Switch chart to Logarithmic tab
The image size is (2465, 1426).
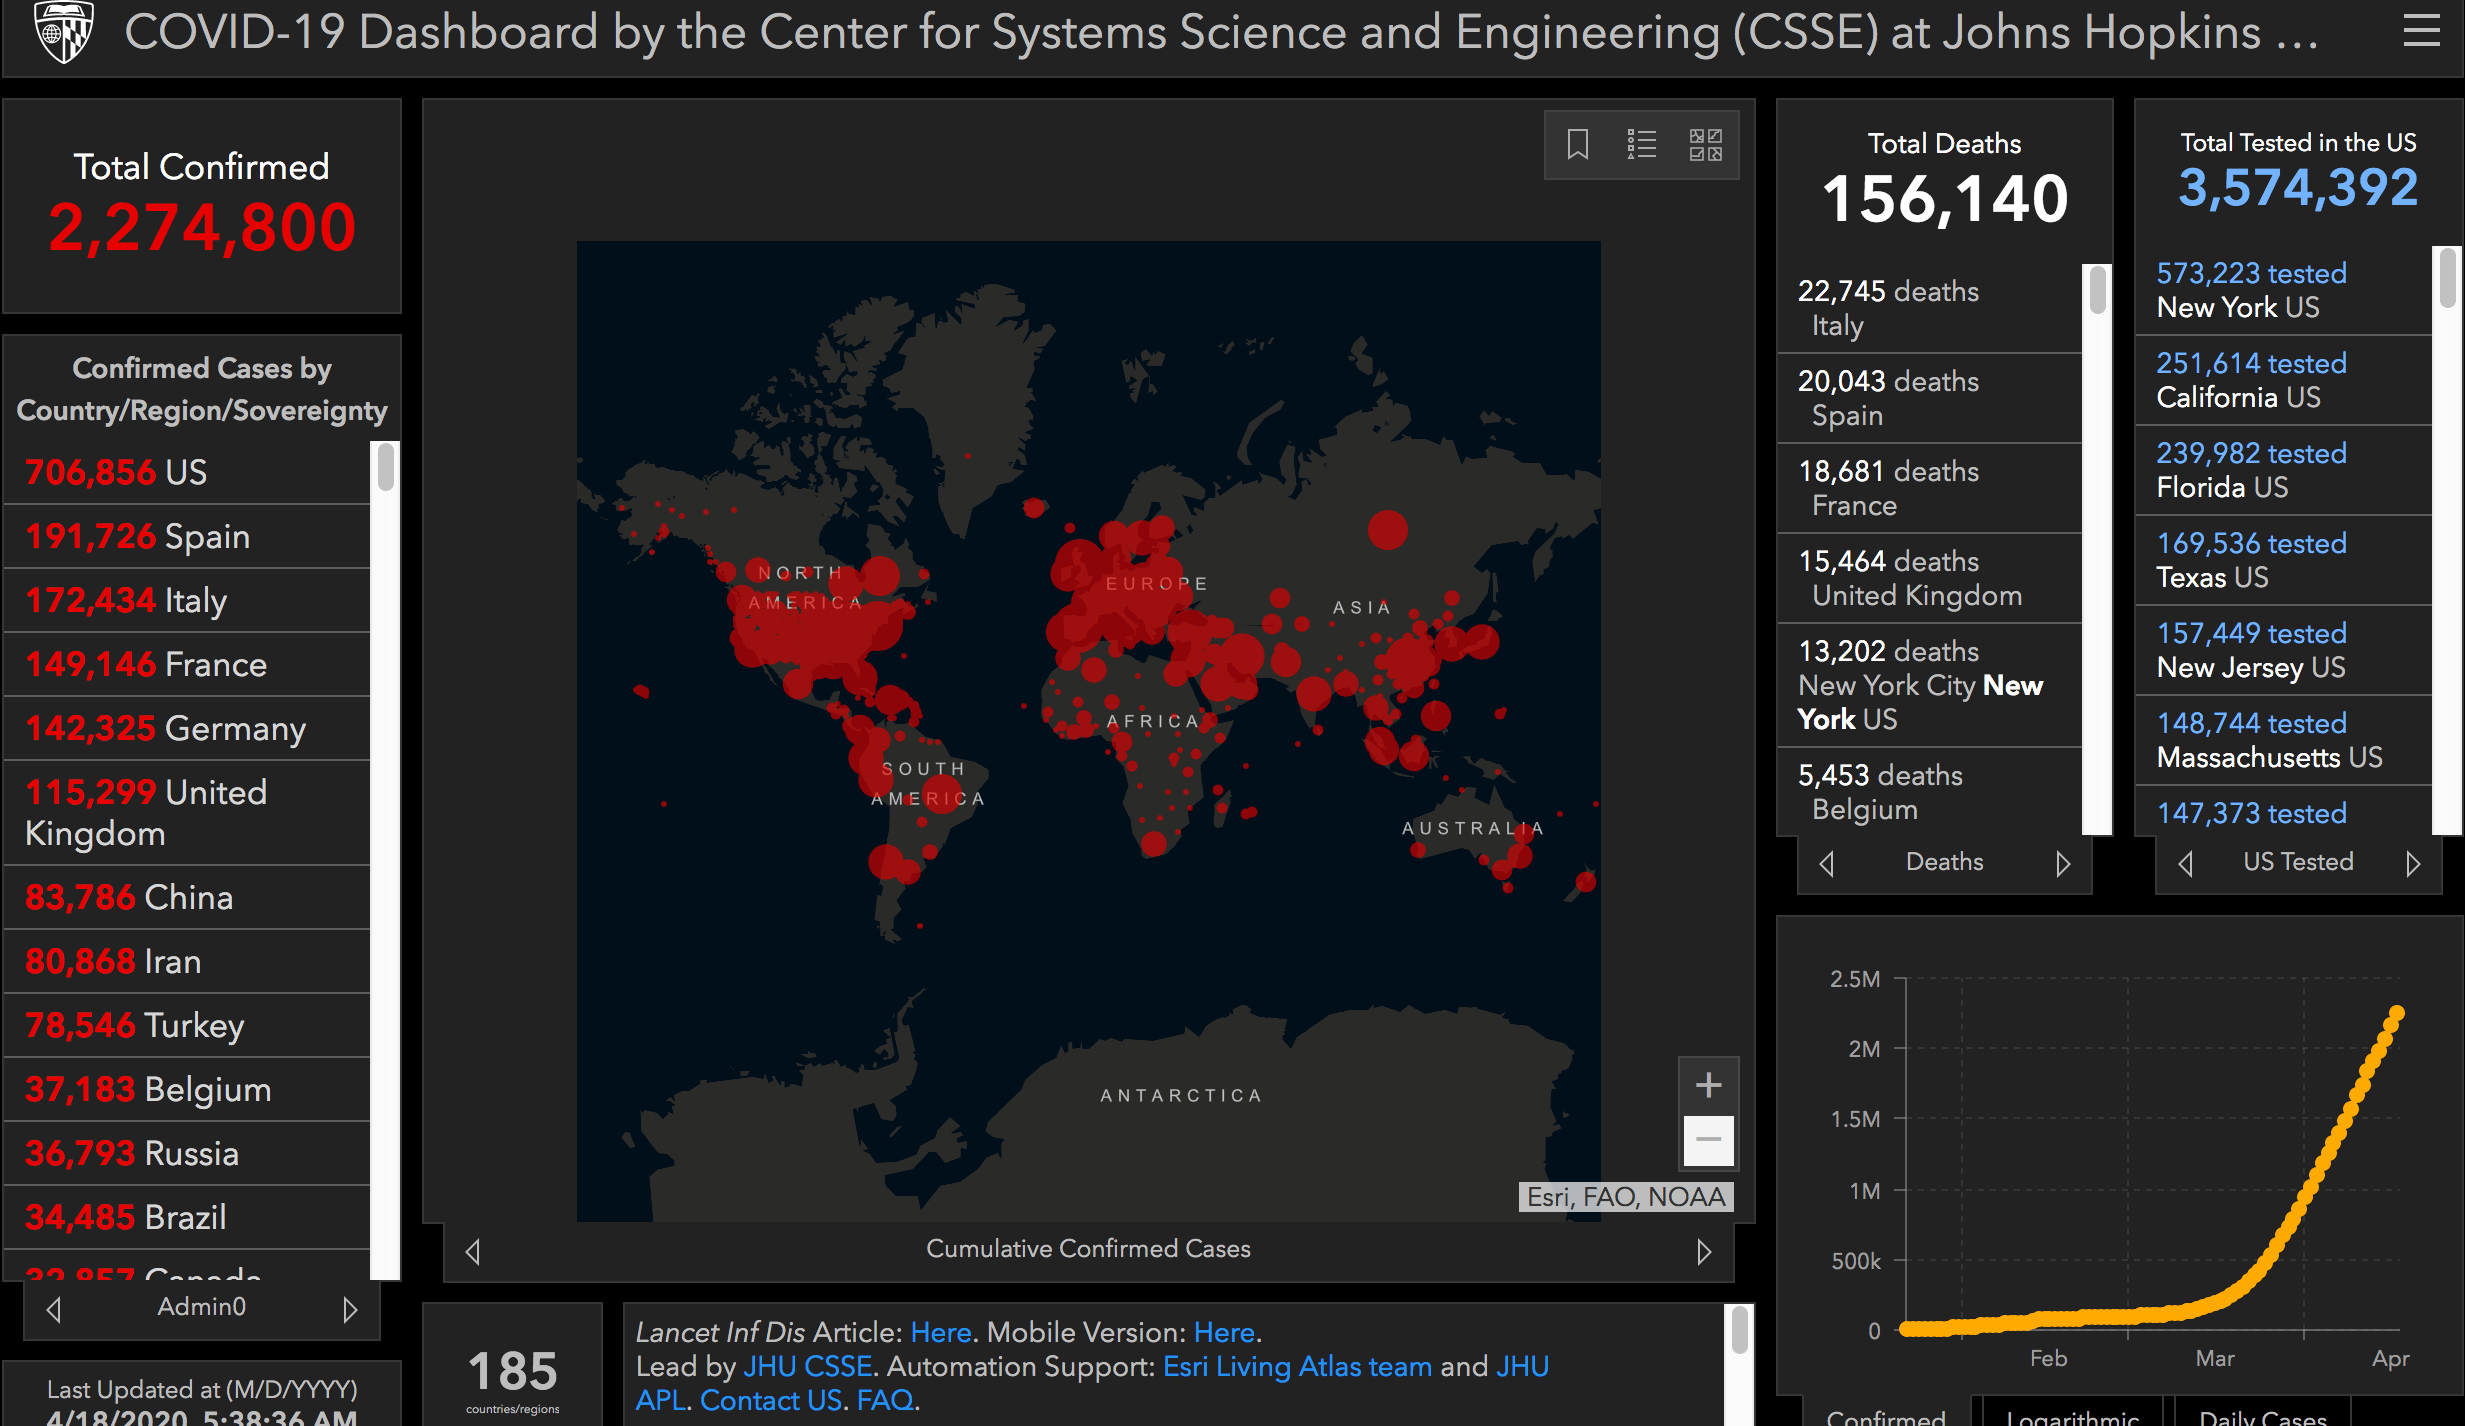click(x=2072, y=1416)
